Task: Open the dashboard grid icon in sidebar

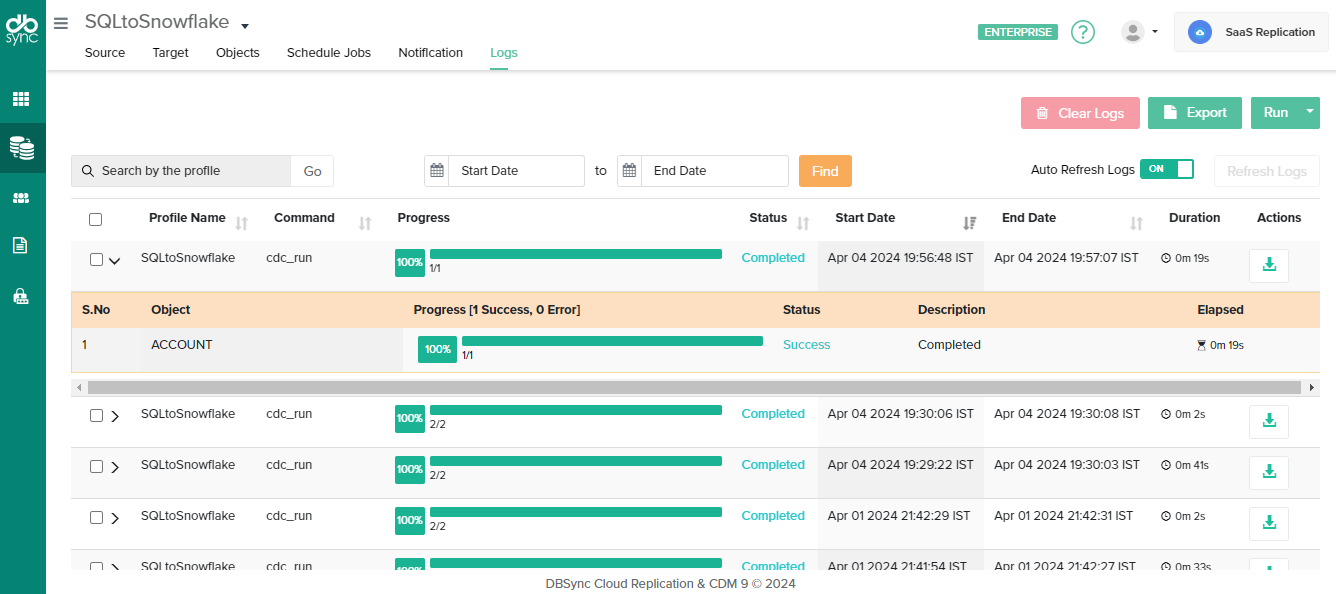Action: coord(21,99)
